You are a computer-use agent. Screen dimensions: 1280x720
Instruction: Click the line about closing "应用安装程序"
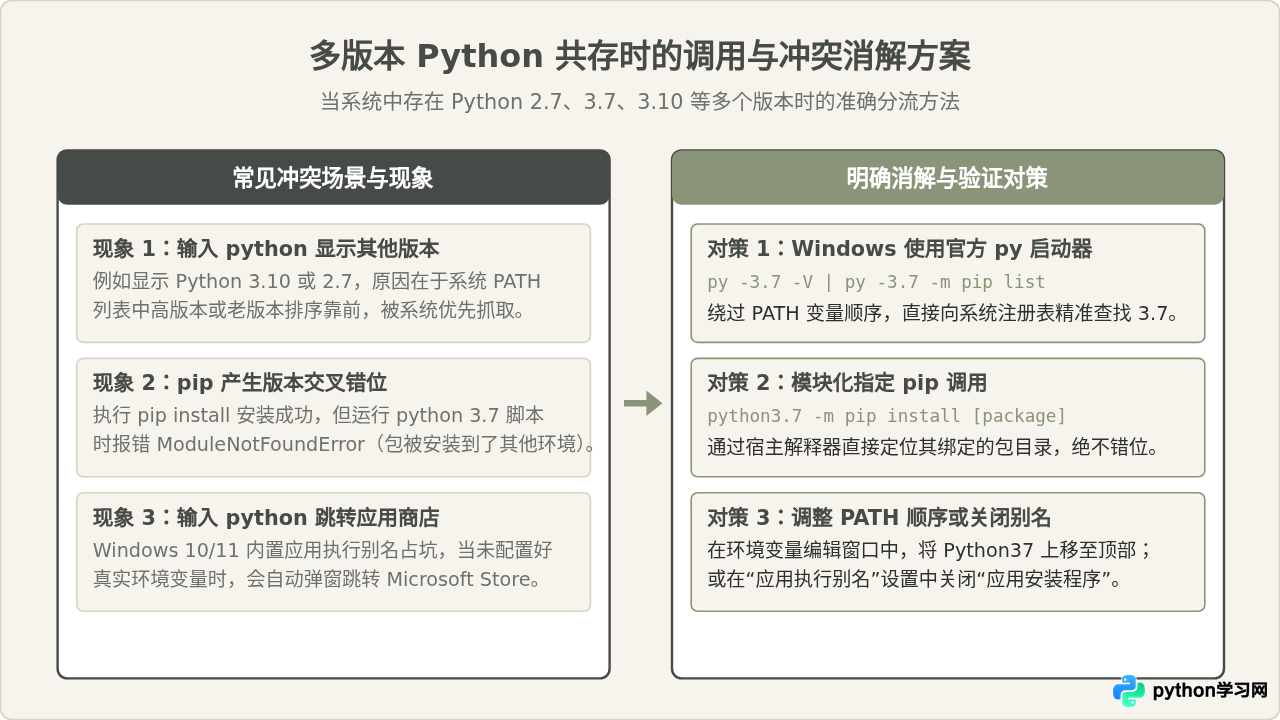pyautogui.click(x=916, y=579)
